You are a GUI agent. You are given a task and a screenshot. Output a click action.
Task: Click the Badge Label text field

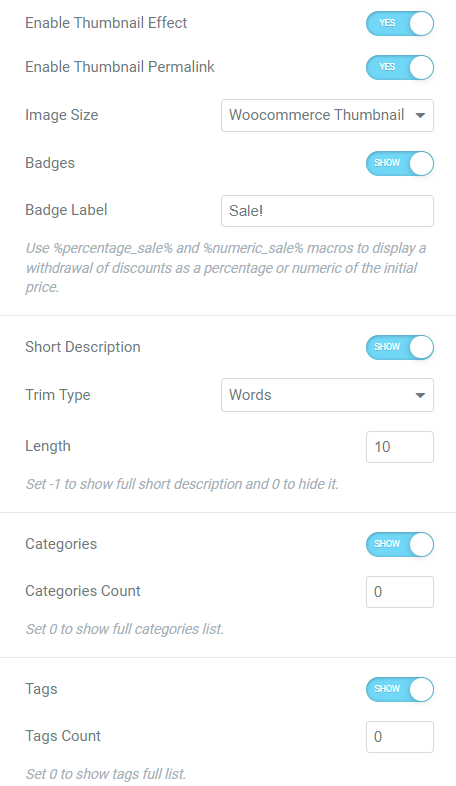click(327, 211)
